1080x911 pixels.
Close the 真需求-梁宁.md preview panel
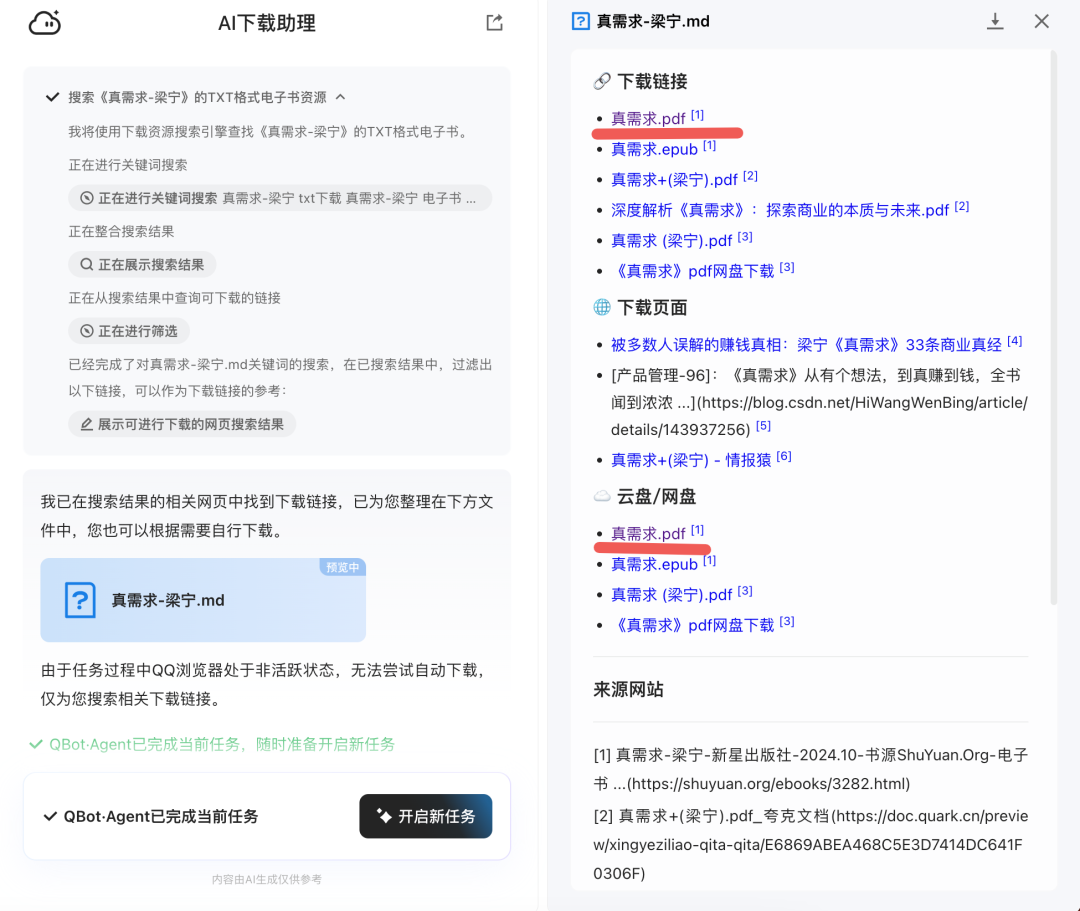pos(1041,21)
